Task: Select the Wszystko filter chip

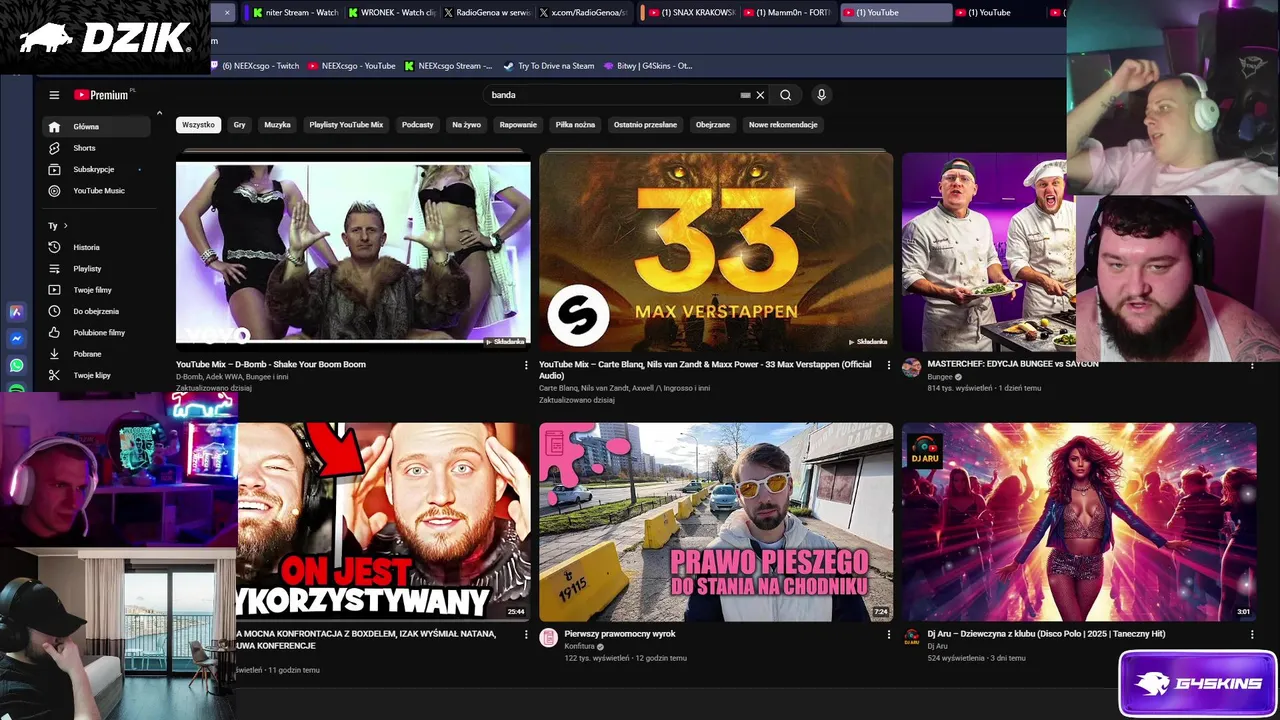Action: coord(198,125)
